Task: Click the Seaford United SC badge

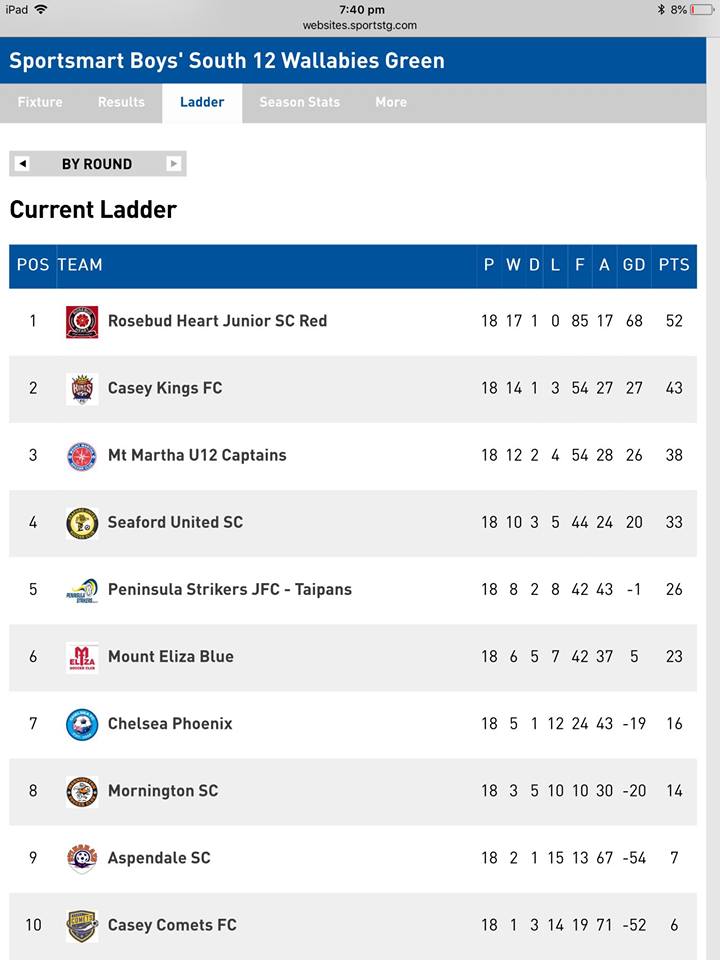Action: [x=82, y=523]
